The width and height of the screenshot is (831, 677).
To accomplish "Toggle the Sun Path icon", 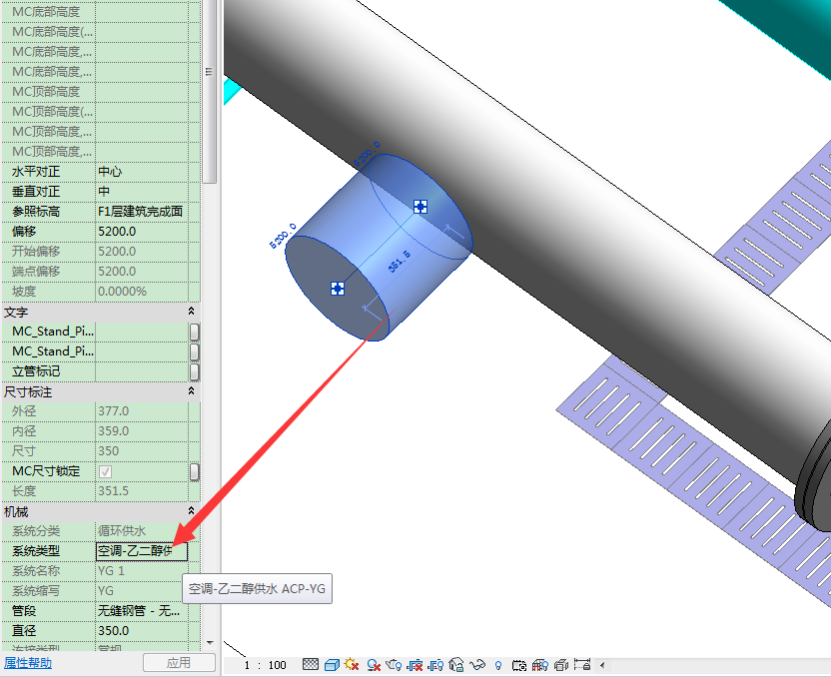I will [x=351, y=664].
